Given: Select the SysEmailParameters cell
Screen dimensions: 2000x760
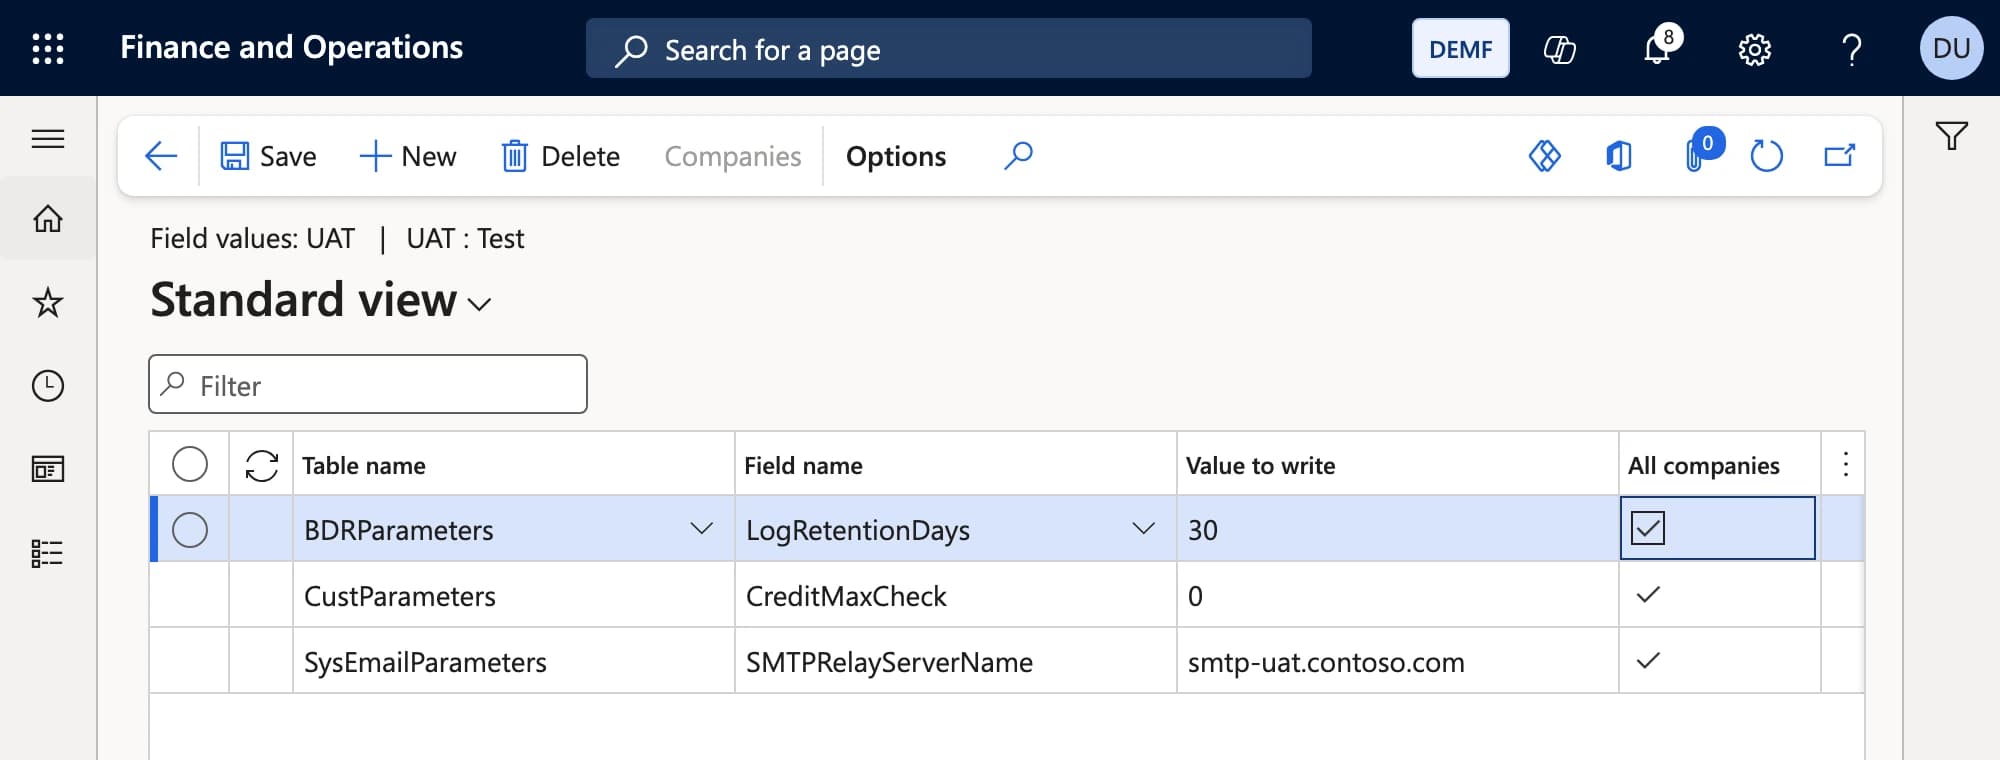Looking at the screenshot, I should click(x=513, y=661).
